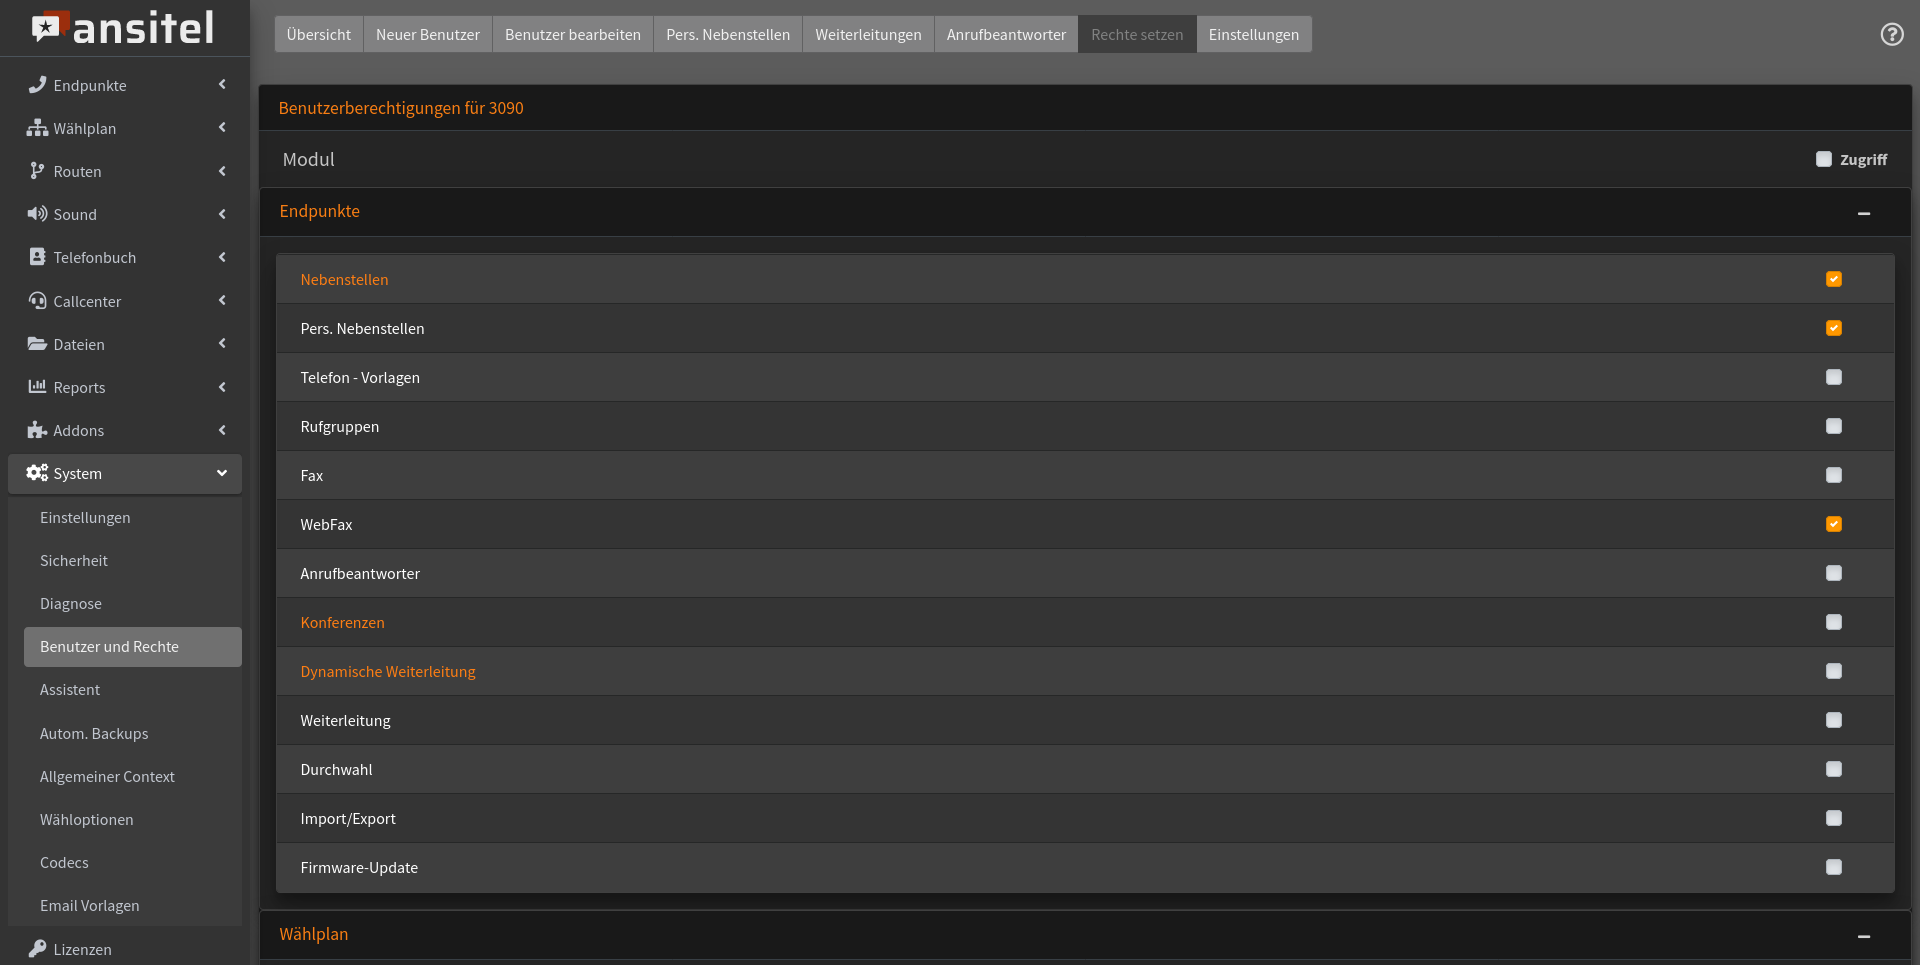The height and width of the screenshot is (965, 1920).
Task: Open Sicherheit in the System submenu
Action: coord(74,560)
